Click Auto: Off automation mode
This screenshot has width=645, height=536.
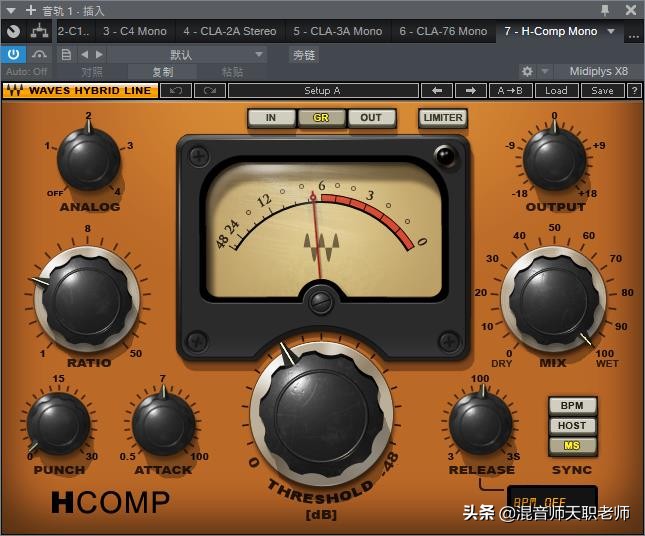[27, 72]
